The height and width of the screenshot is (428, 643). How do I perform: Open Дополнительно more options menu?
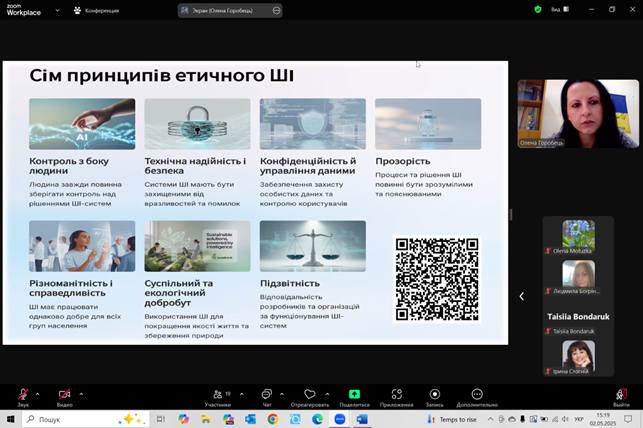pyautogui.click(x=476, y=395)
